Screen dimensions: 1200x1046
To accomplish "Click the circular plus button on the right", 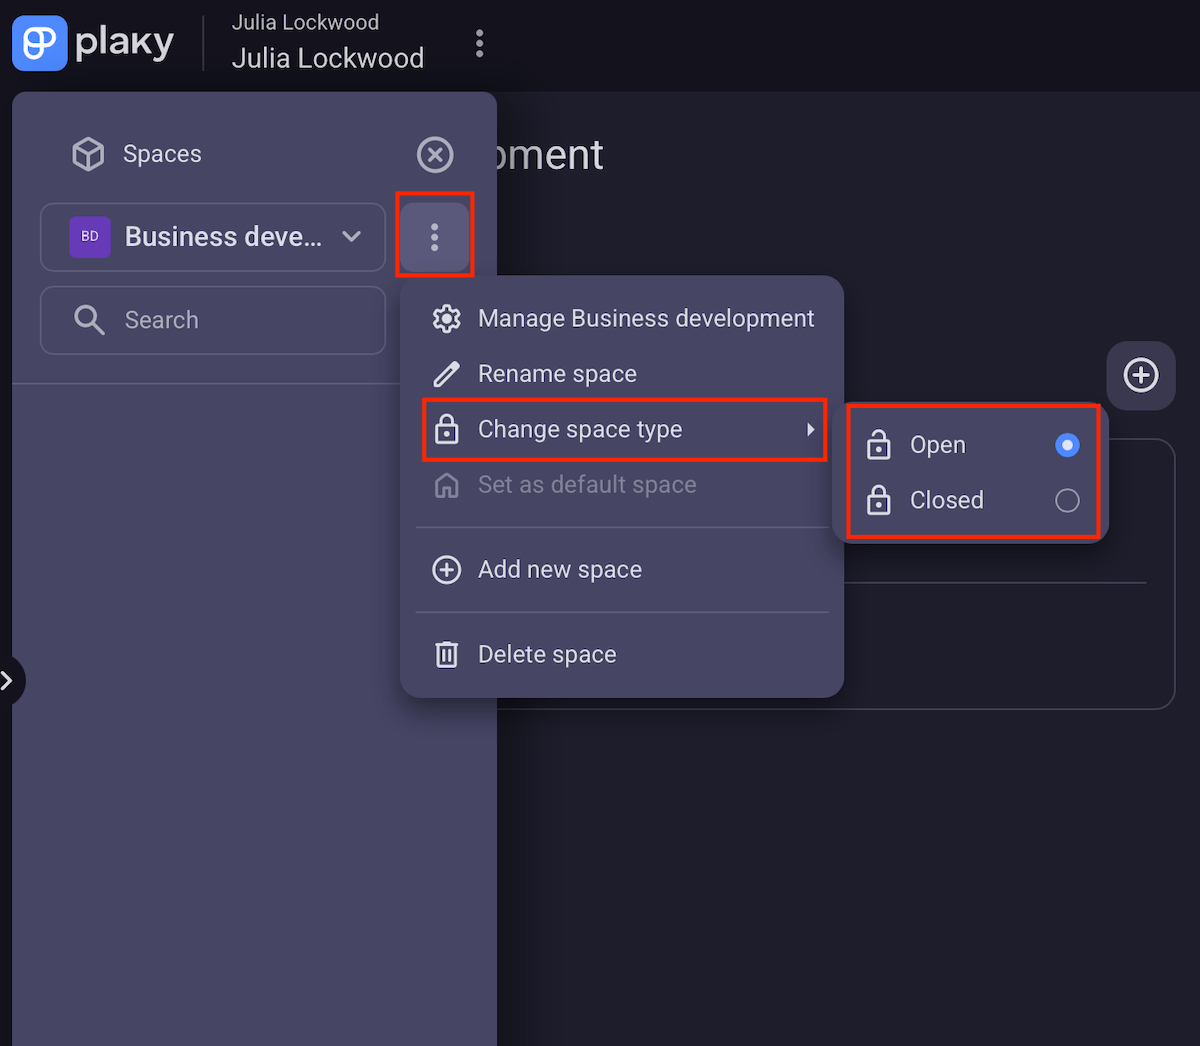I will [1140, 375].
